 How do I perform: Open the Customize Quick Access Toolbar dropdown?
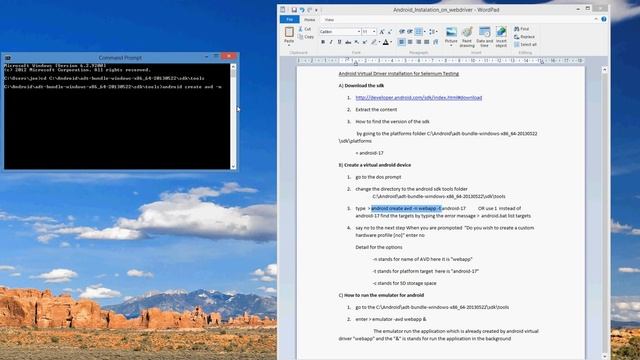pyautogui.click(x=316, y=10)
